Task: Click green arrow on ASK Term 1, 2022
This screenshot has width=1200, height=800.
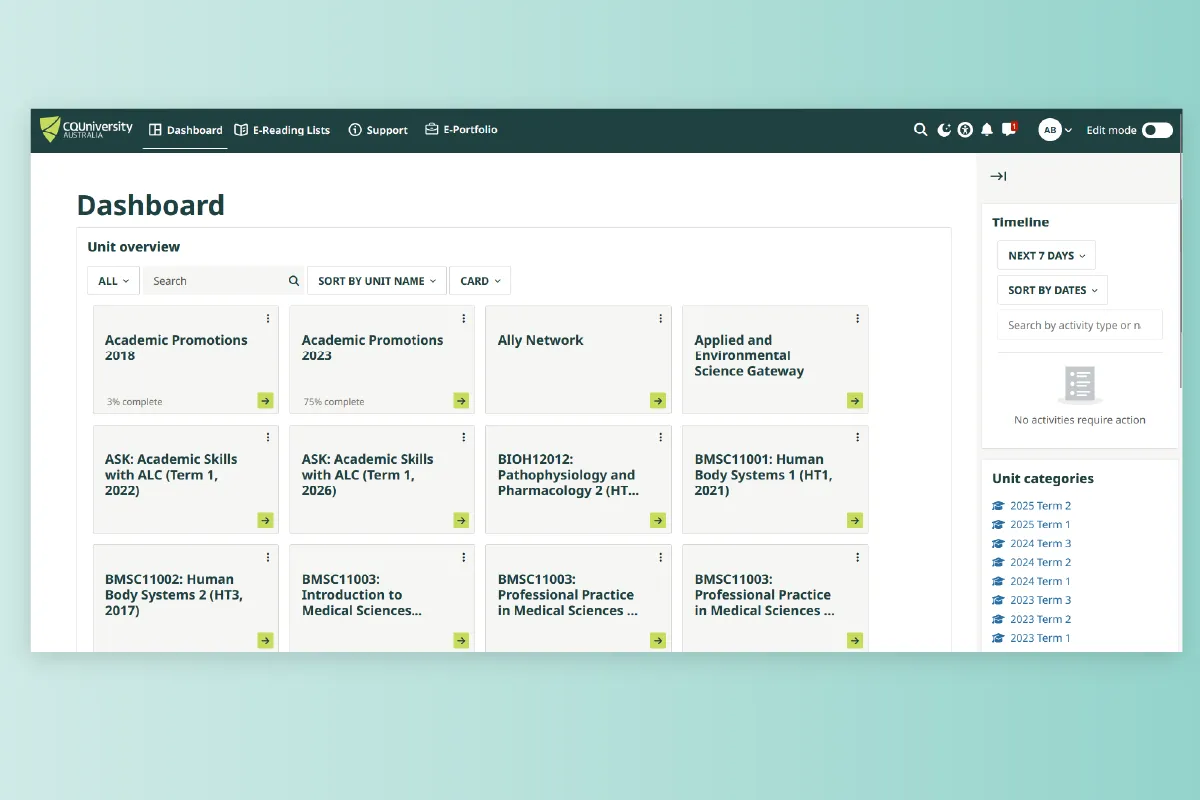Action: coord(265,520)
